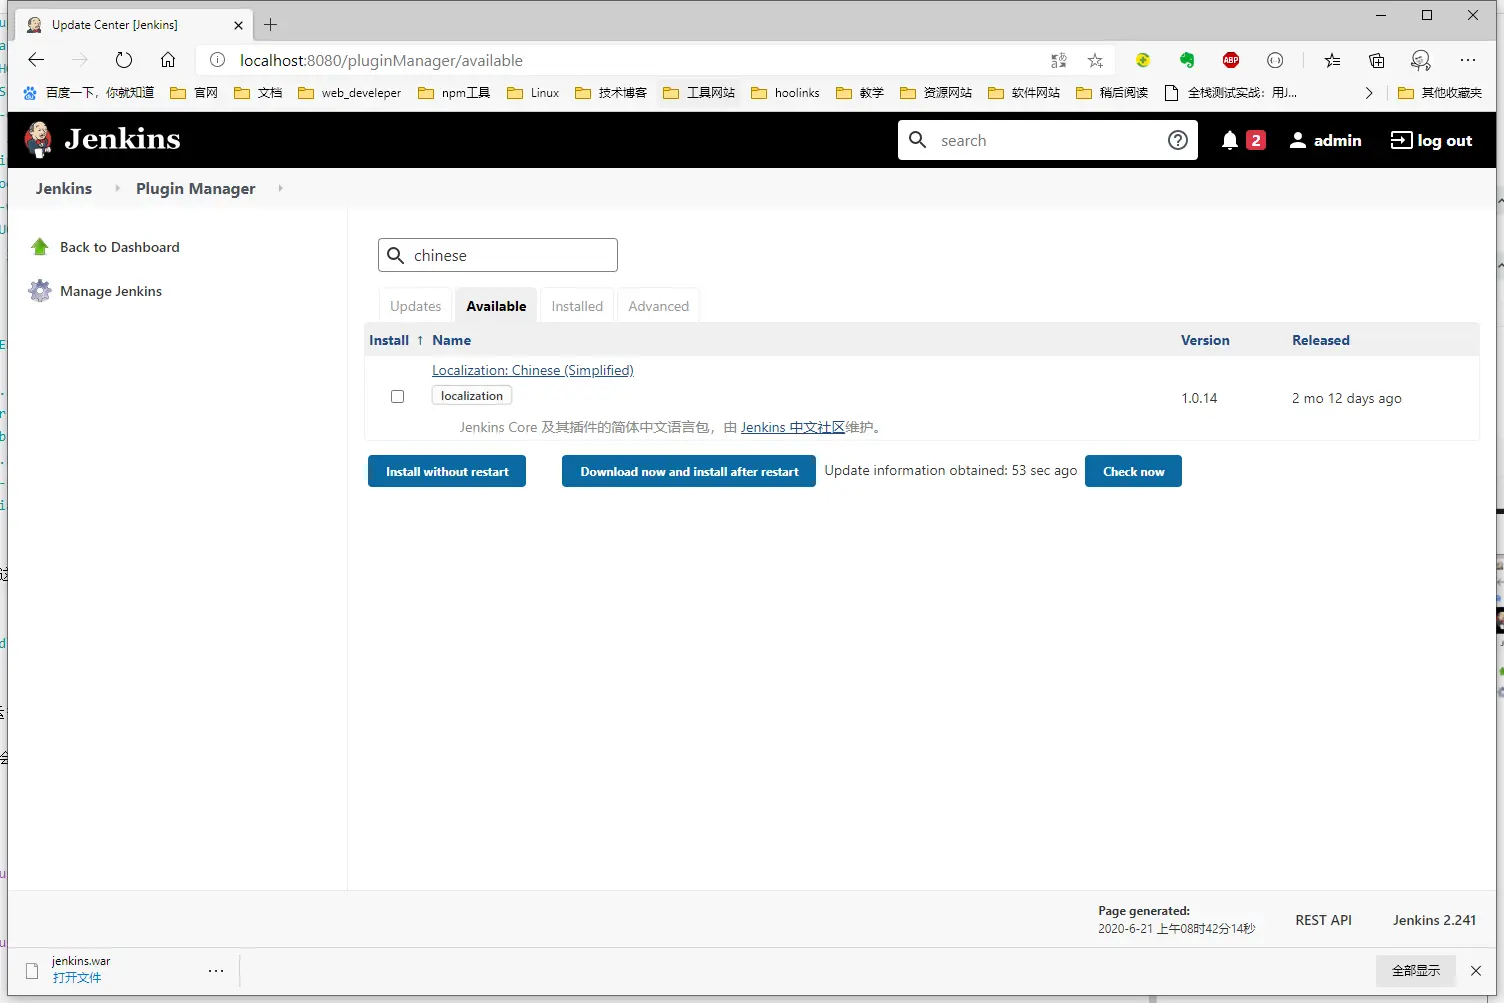Image resolution: width=1504 pixels, height=1003 pixels.
Task: Open the ABP ad blocker extension
Action: tap(1231, 60)
